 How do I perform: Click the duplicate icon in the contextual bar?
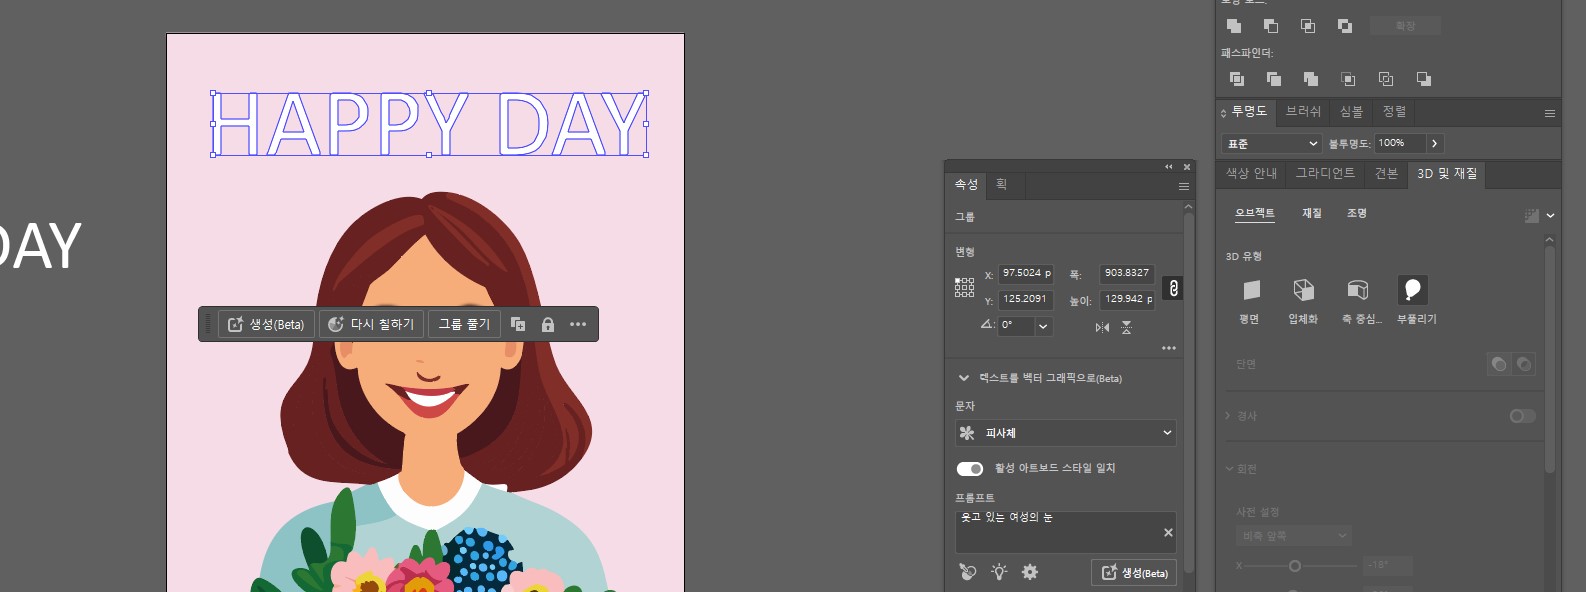click(518, 324)
